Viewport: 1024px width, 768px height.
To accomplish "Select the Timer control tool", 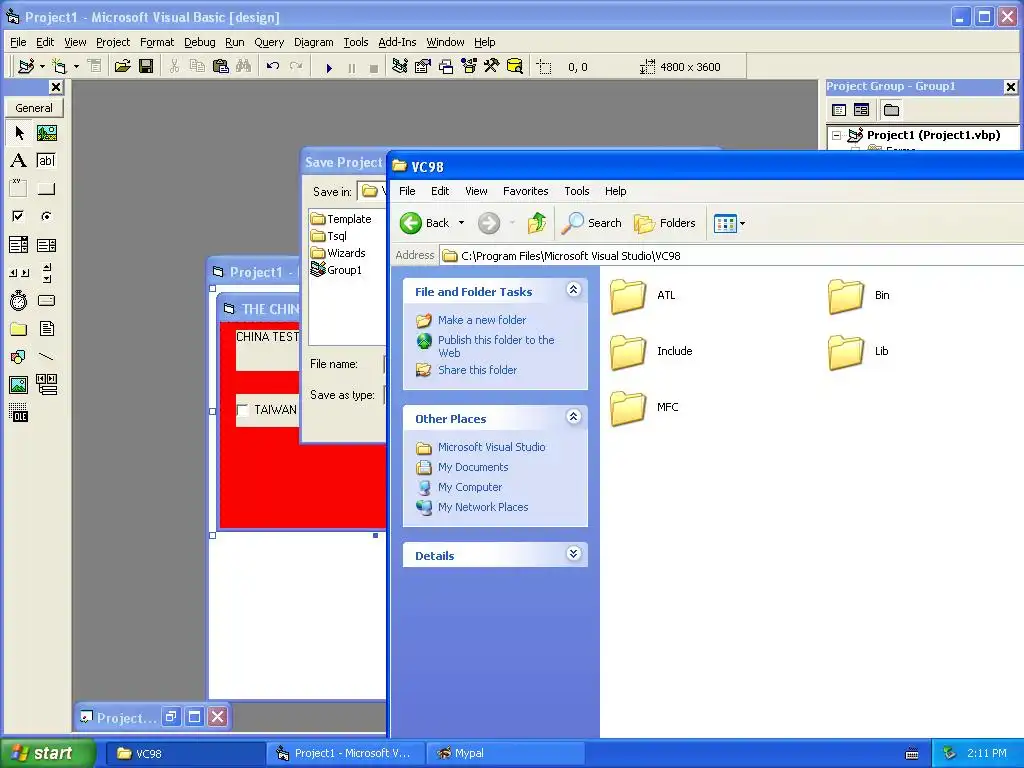I will (x=19, y=300).
